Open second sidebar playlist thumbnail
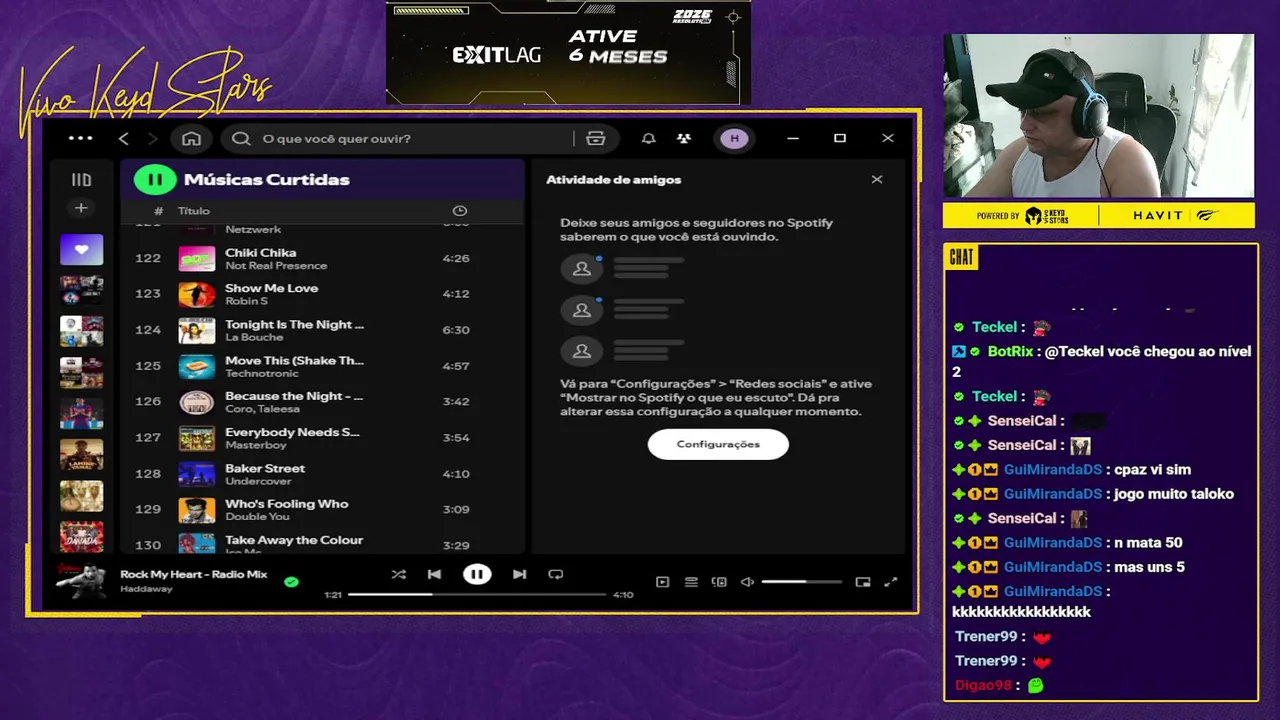The width and height of the screenshot is (1280, 720). tap(81, 290)
